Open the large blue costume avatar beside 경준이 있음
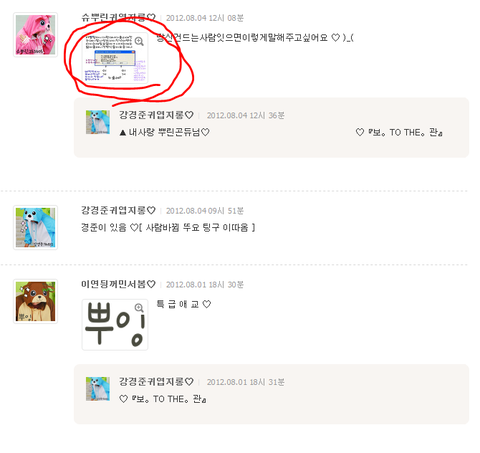The image size is (480, 453). coord(35,227)
